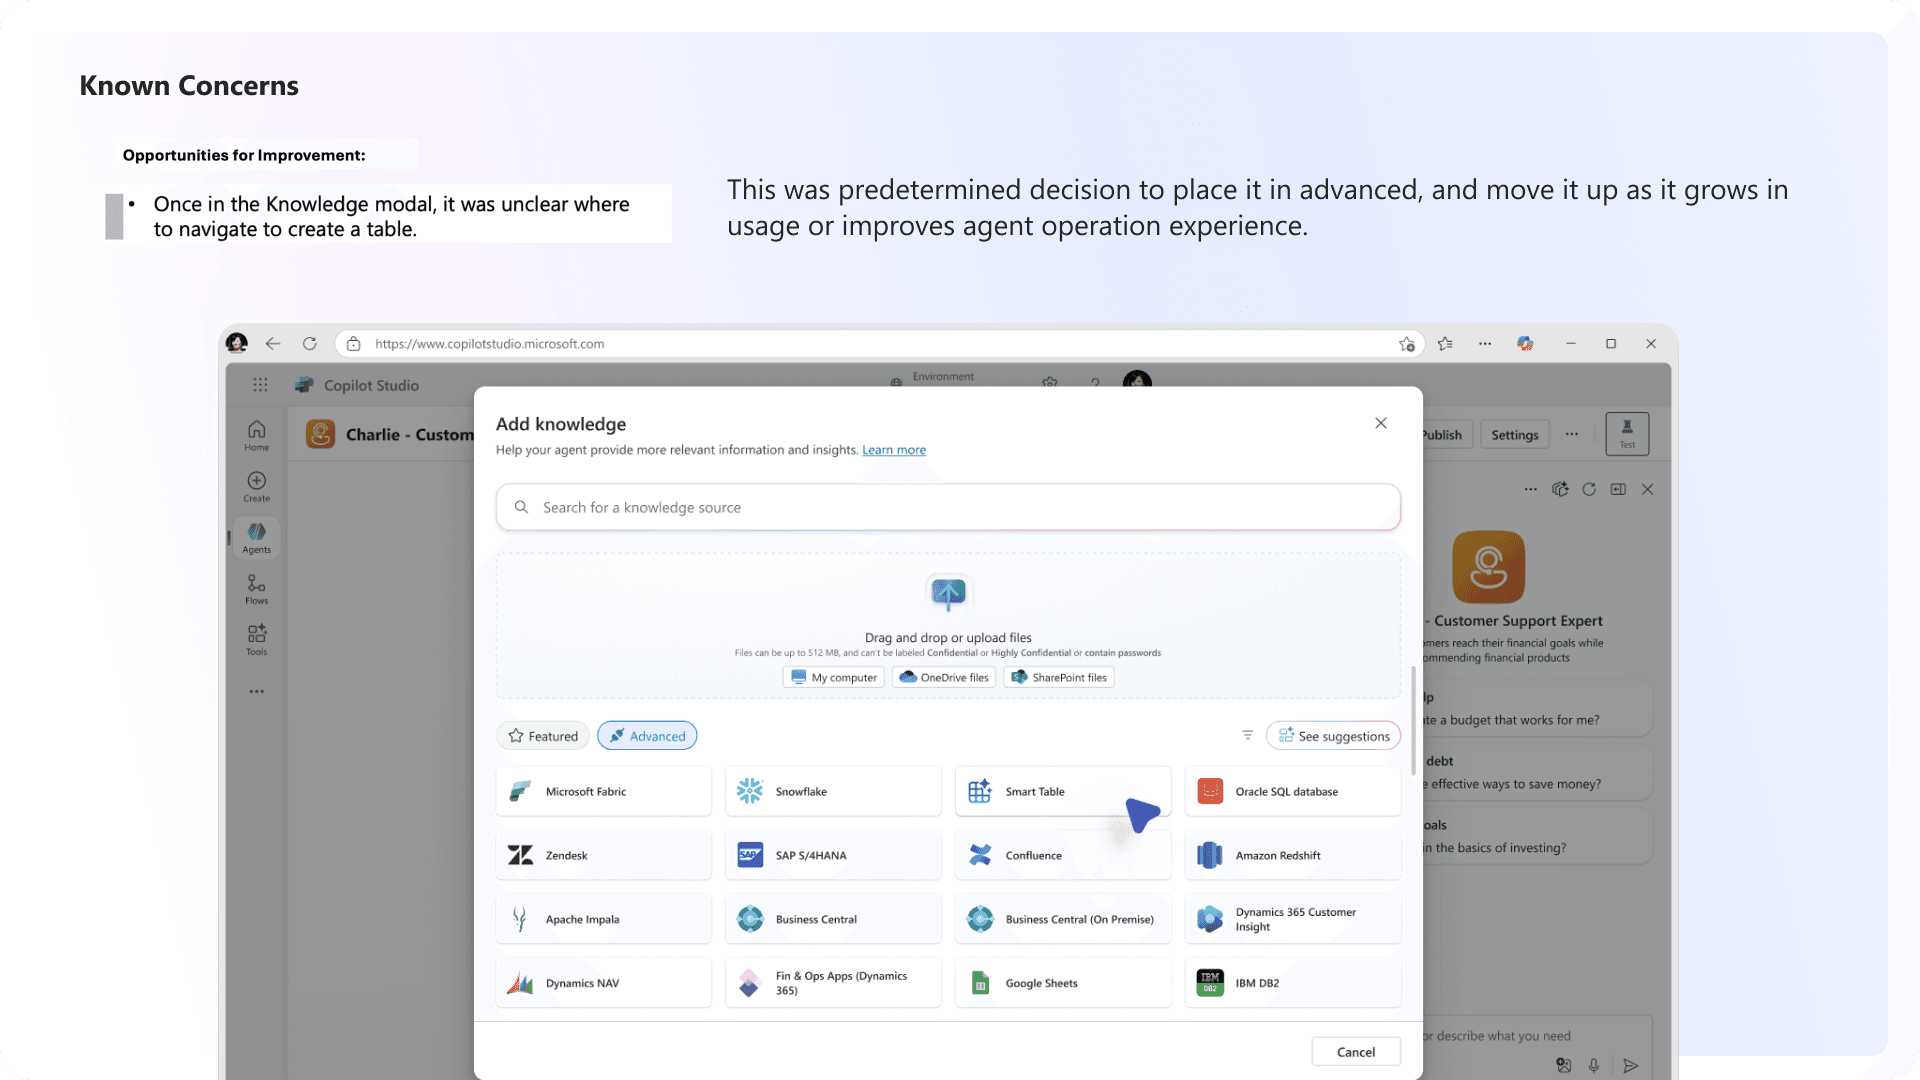Open Flows in the left sidebar

point(257,588)
